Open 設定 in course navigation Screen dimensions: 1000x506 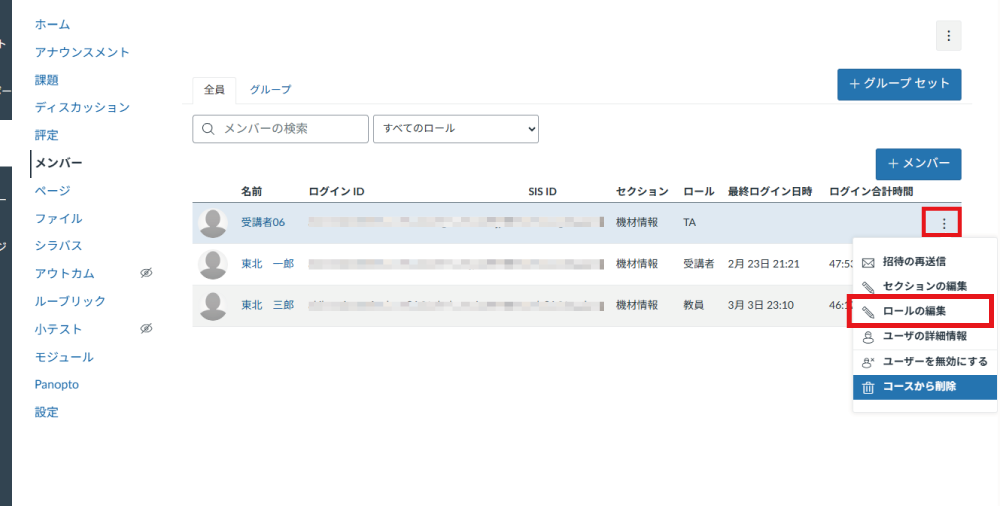(47, 412)
